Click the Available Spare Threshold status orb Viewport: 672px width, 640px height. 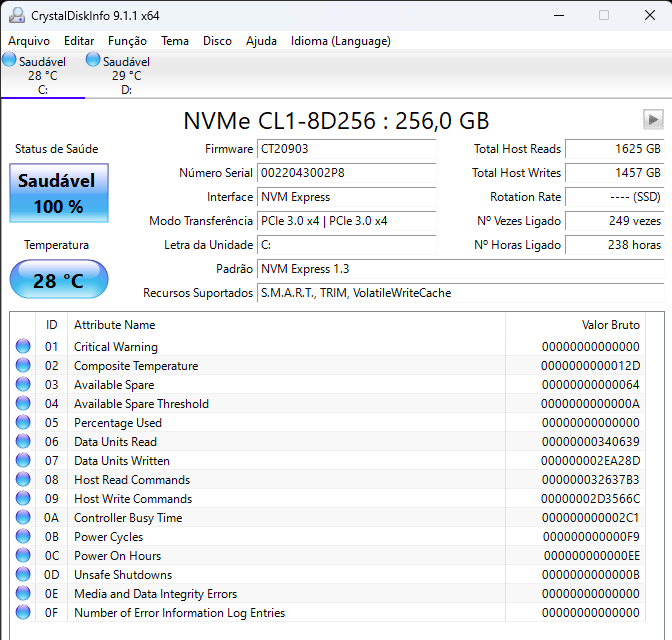(x=23, y=403)
